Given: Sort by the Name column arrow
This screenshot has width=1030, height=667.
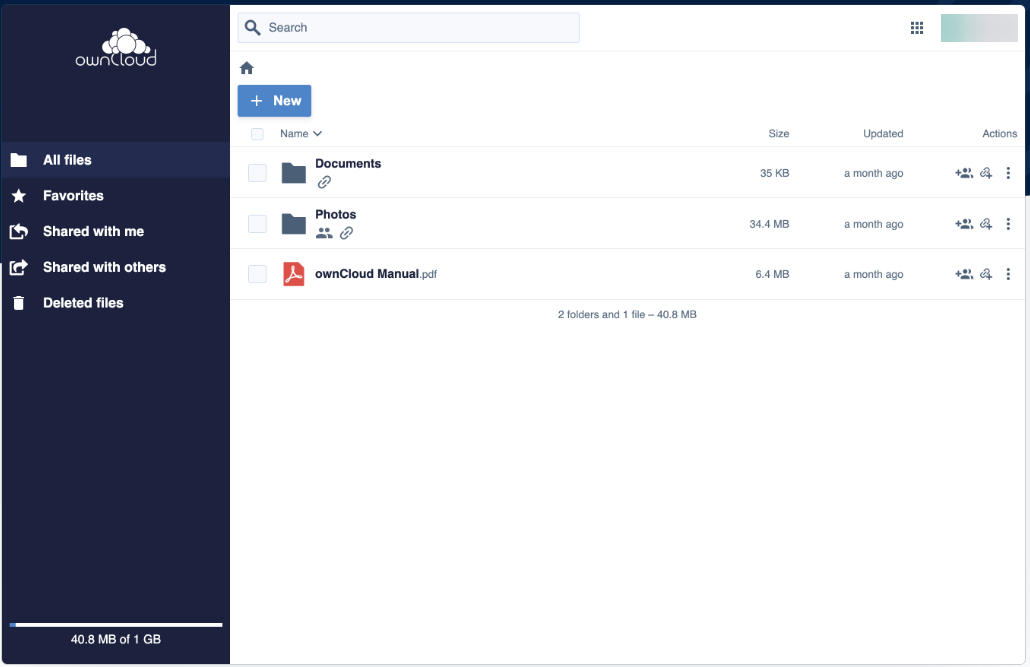Looking at the screenshot, I should [317, 133].
